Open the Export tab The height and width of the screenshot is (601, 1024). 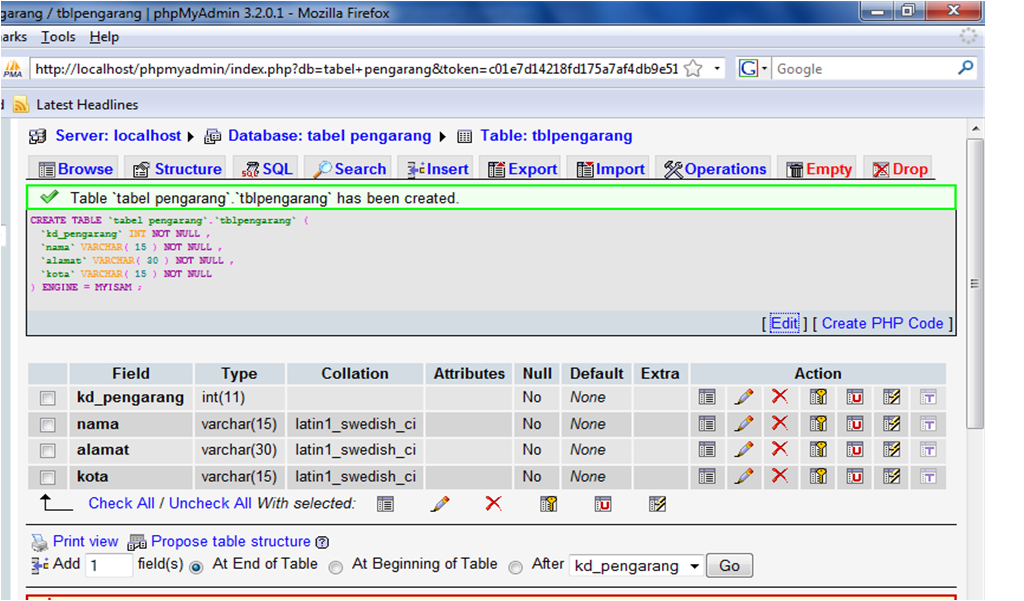pos(522,169)
